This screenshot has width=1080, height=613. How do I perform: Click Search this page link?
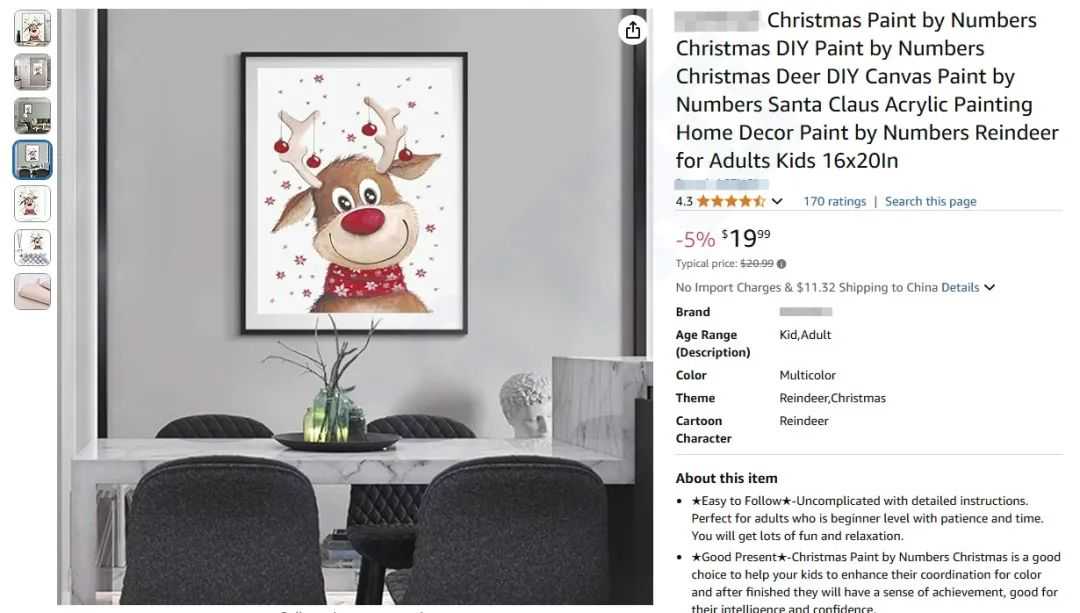point(931,201)
